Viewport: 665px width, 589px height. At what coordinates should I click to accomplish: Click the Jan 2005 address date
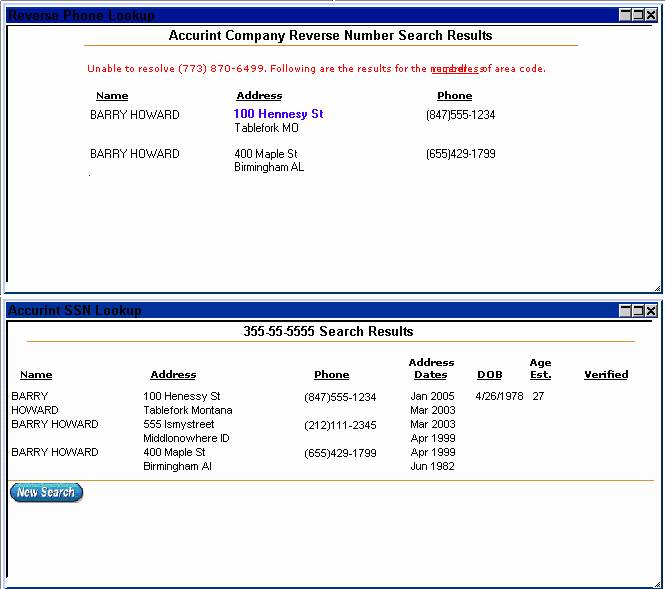pos(432,396)
